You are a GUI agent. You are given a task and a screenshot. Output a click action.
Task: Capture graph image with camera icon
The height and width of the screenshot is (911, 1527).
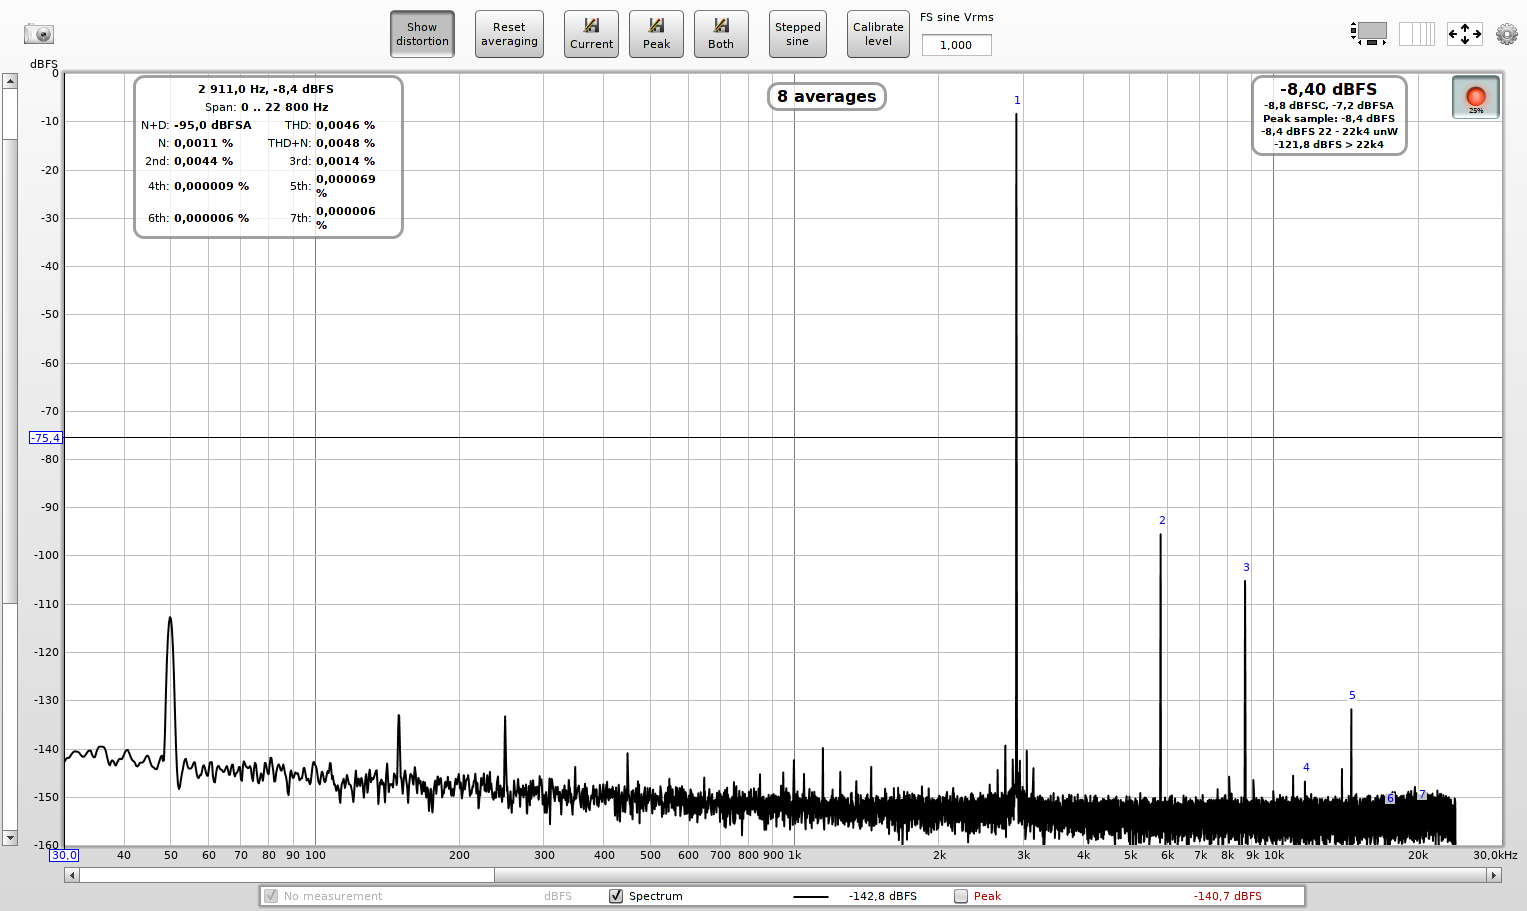39,34
